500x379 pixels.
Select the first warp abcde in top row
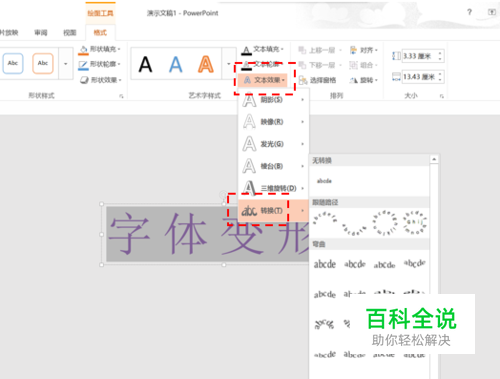[x=324, y=264]
